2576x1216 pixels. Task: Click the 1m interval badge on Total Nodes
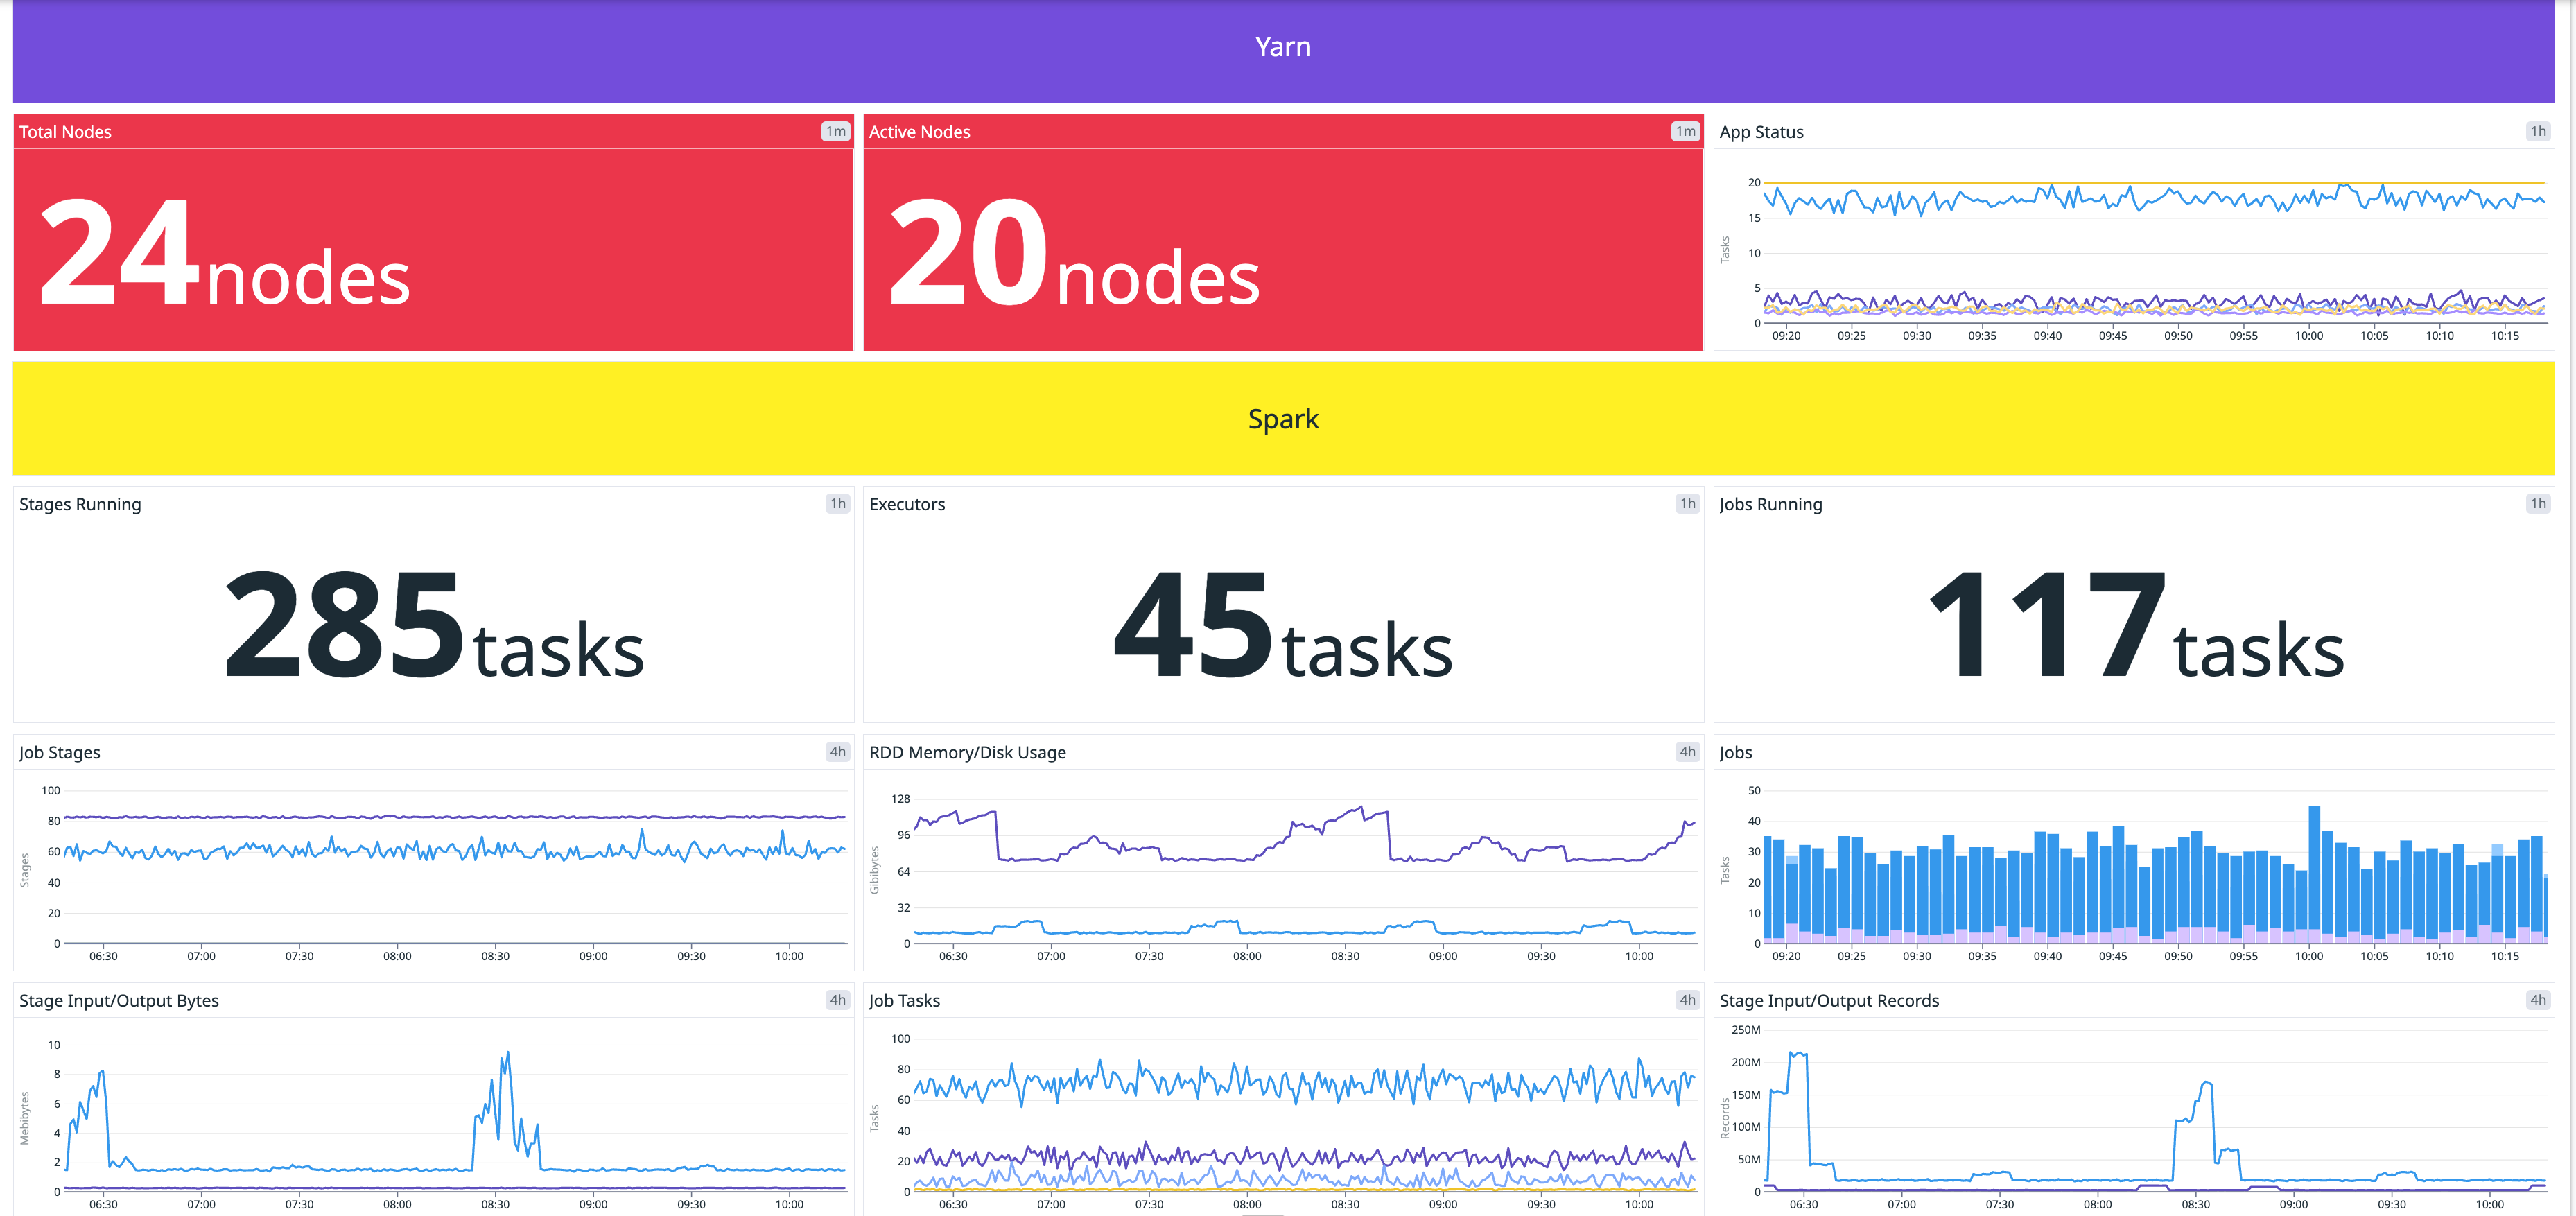(x=835, y=131)
